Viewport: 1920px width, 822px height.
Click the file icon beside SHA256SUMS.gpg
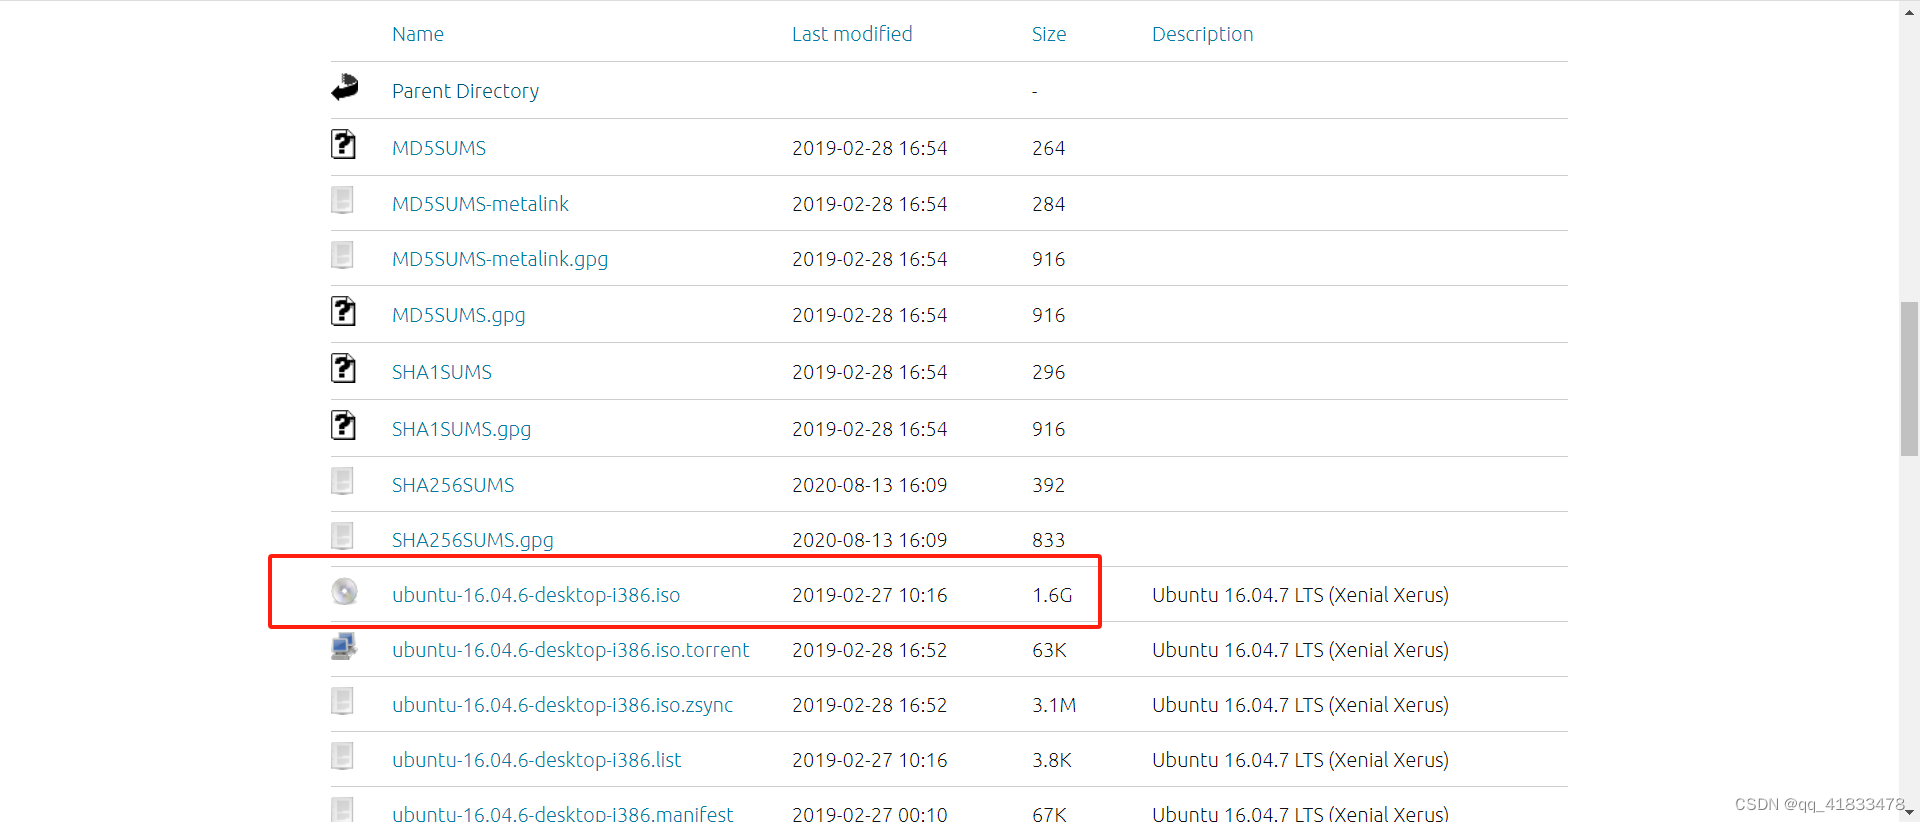[342, 537]
